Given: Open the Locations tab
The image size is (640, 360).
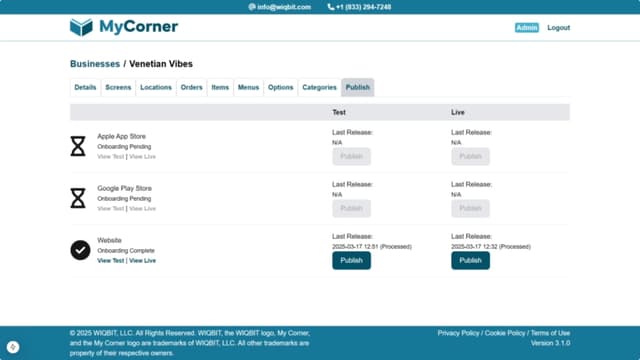Looking at the screenshot, I should (x=156, y=87).
